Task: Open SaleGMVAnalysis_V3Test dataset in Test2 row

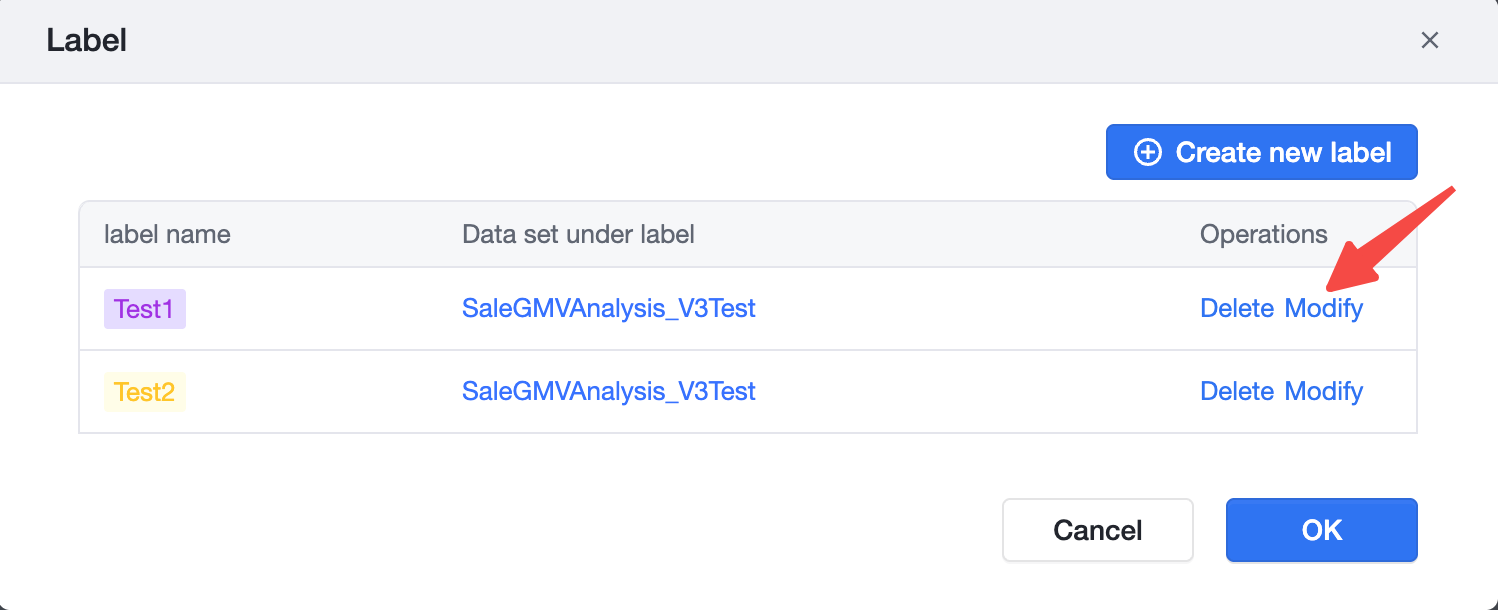Action: 609,391
